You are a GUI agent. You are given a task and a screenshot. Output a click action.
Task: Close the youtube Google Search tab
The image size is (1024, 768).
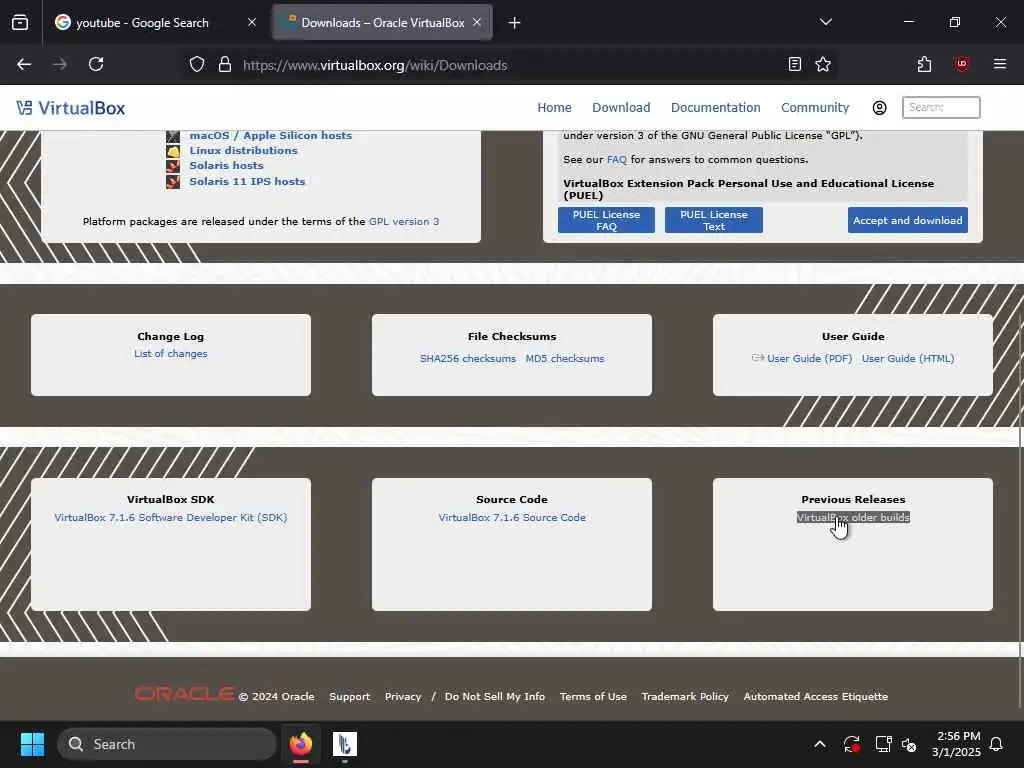251,22
